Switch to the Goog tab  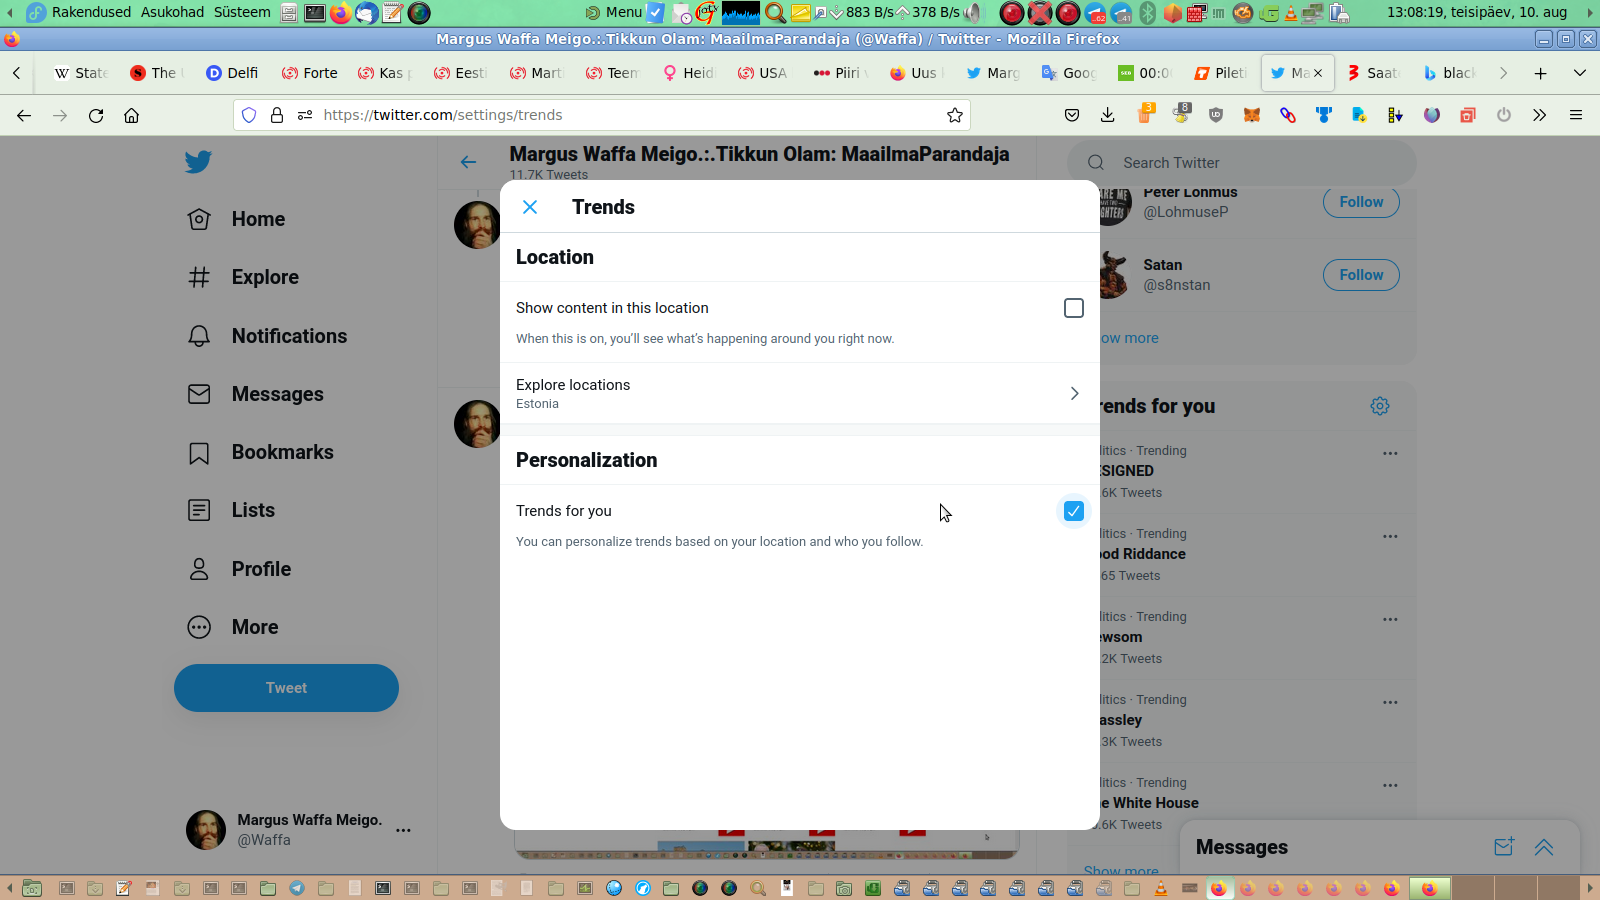coord(1069,73)
